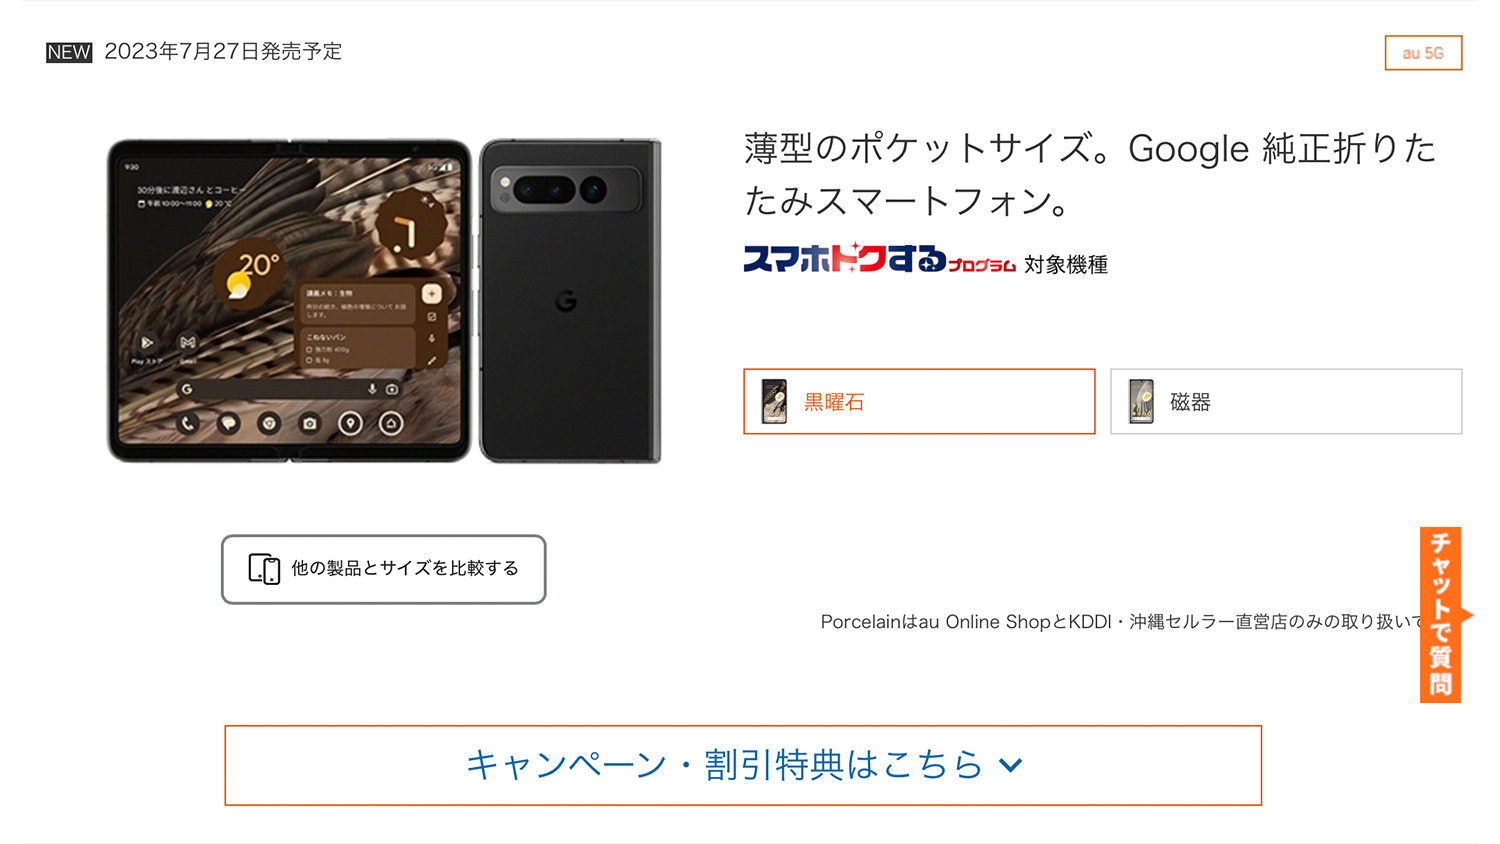Click the 2023年7月27日発売予定 release date text

(223, 52)
